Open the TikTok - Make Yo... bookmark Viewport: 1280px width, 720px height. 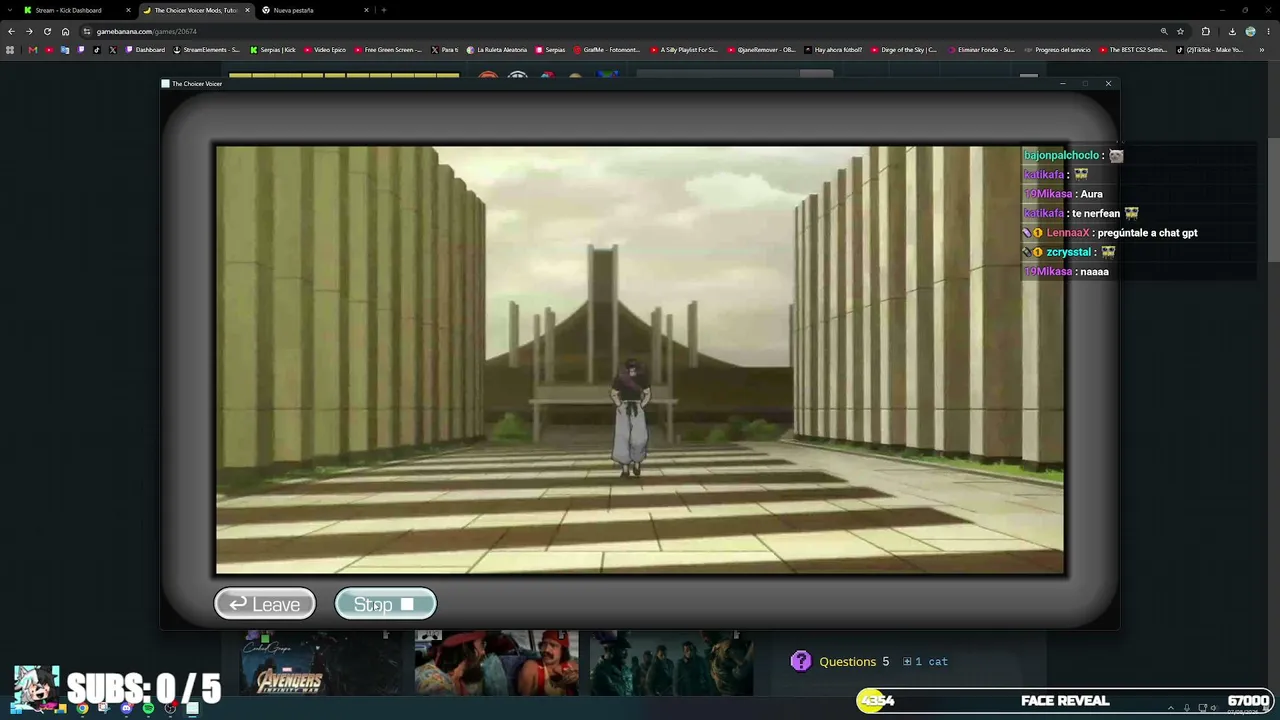tap(1209, 50)
